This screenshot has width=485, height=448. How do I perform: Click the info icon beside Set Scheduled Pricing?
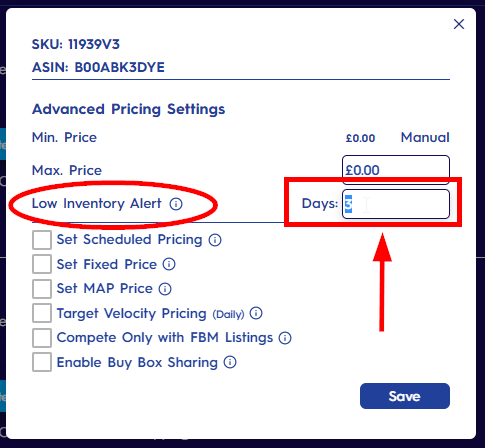point(215,240)
